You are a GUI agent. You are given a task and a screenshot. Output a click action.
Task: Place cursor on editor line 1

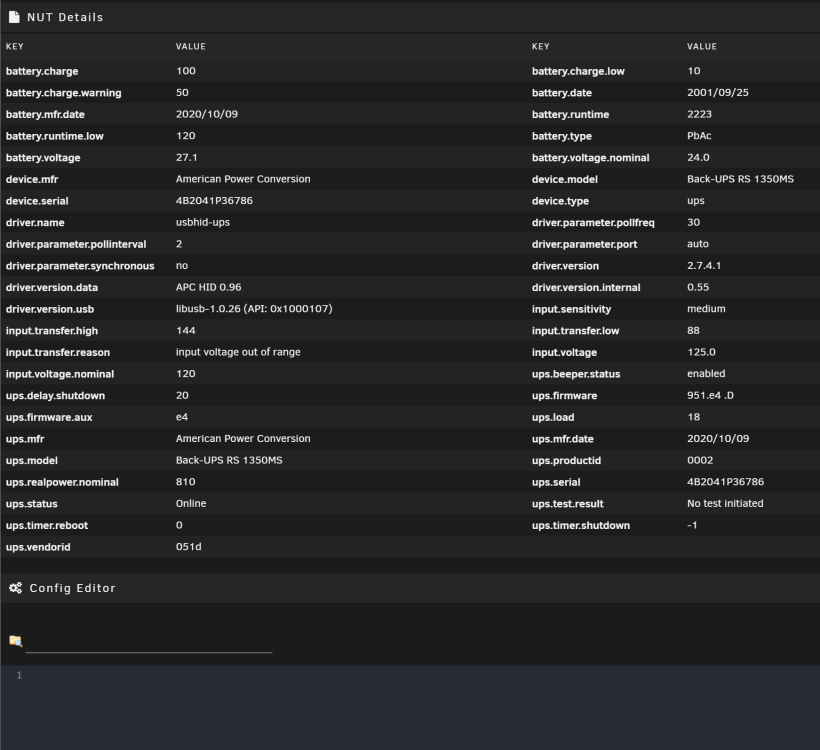(418, 675)
